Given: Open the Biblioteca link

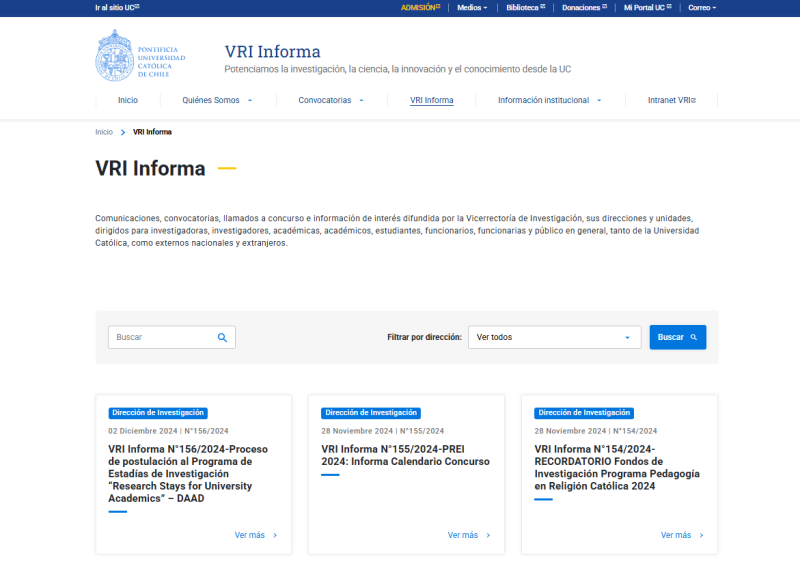Looking at the screenshot, I should click(x=526, y=8).
